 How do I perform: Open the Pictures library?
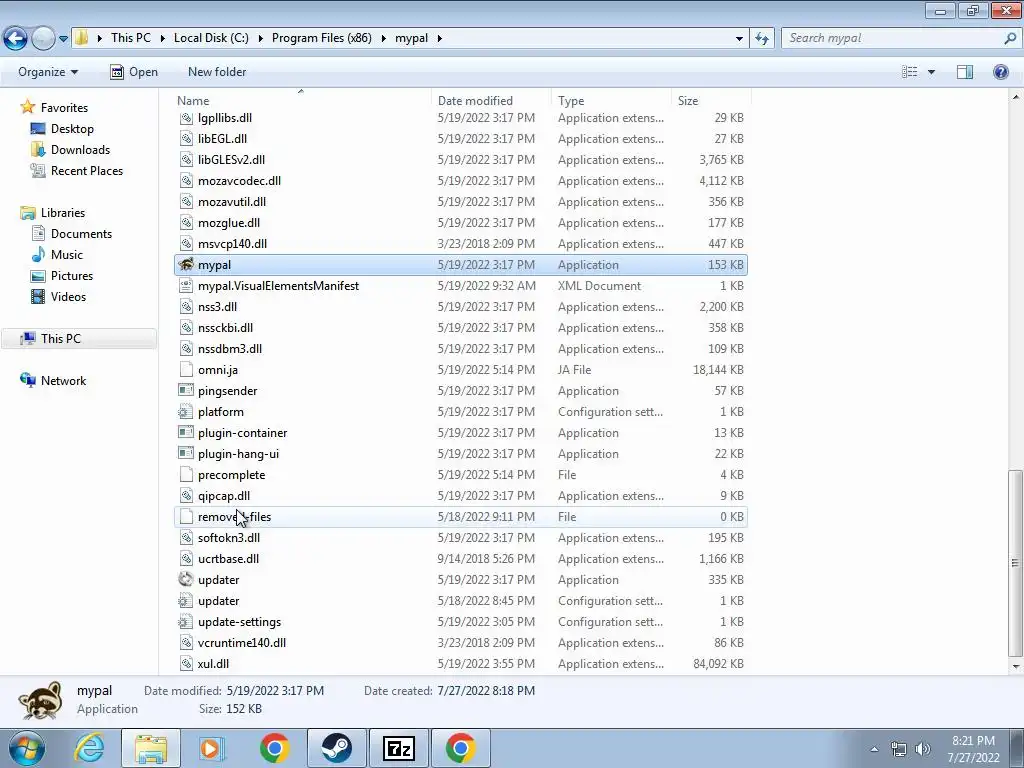[x=72, y=276]
